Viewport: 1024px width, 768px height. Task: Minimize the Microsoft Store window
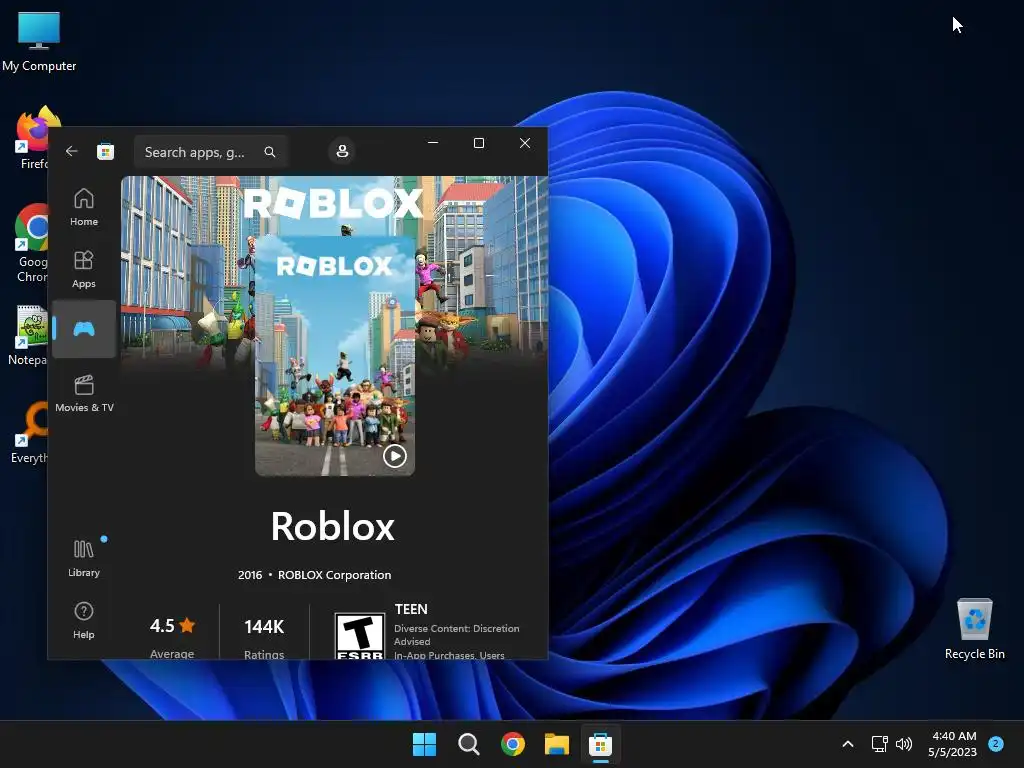433,142
